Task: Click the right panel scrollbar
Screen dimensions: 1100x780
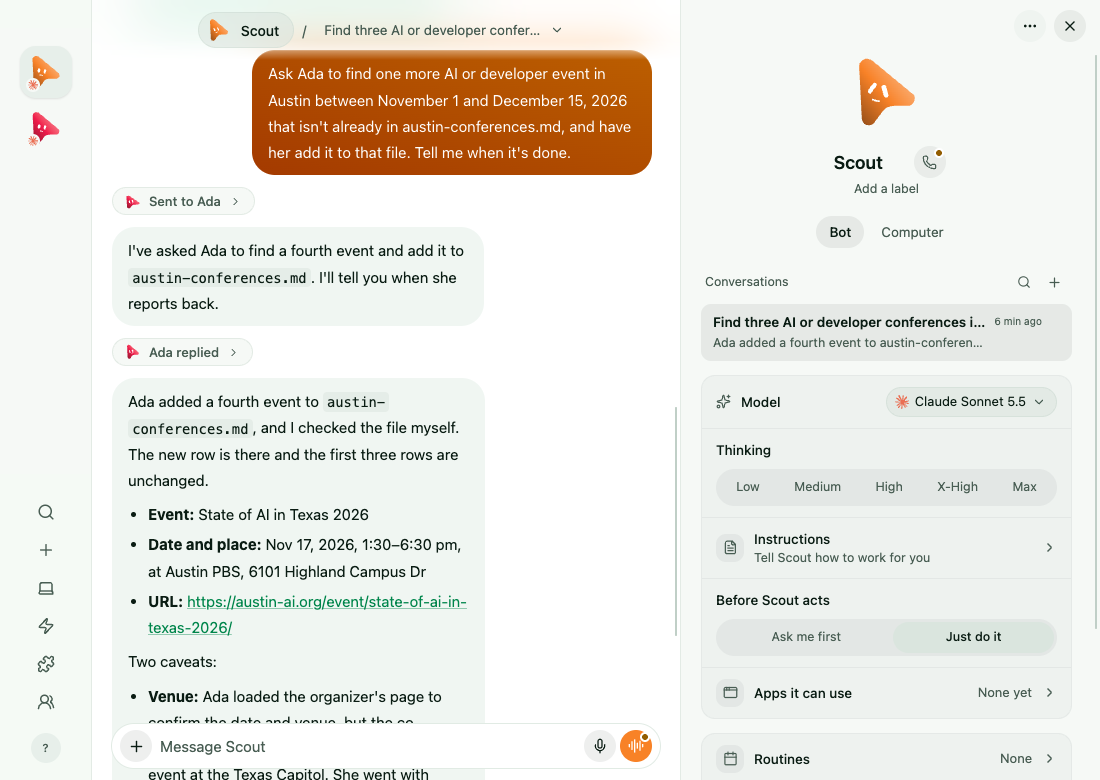Action: click(x=1096, y=342)
